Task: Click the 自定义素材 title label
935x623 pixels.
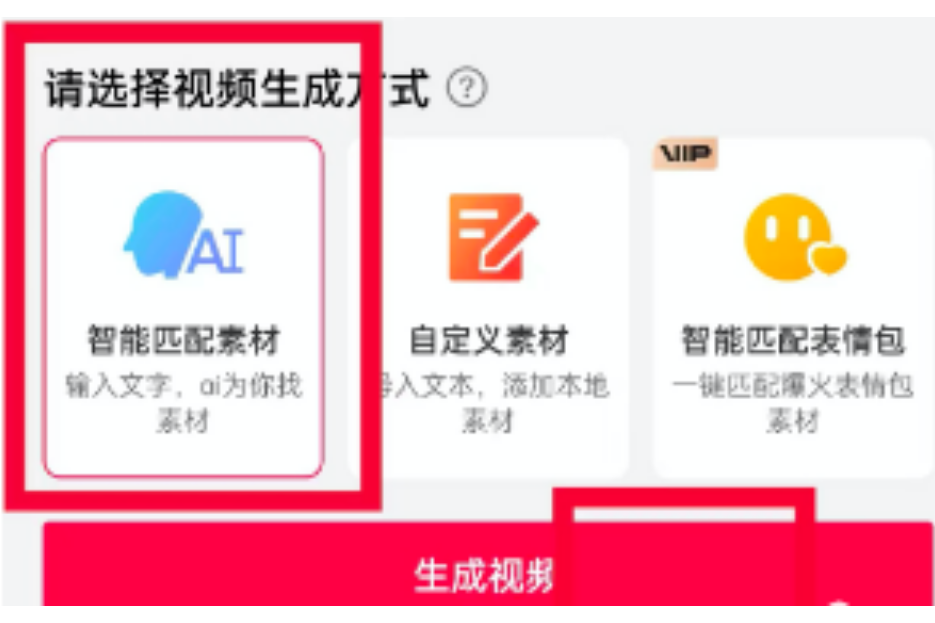Action: (489, 340)
